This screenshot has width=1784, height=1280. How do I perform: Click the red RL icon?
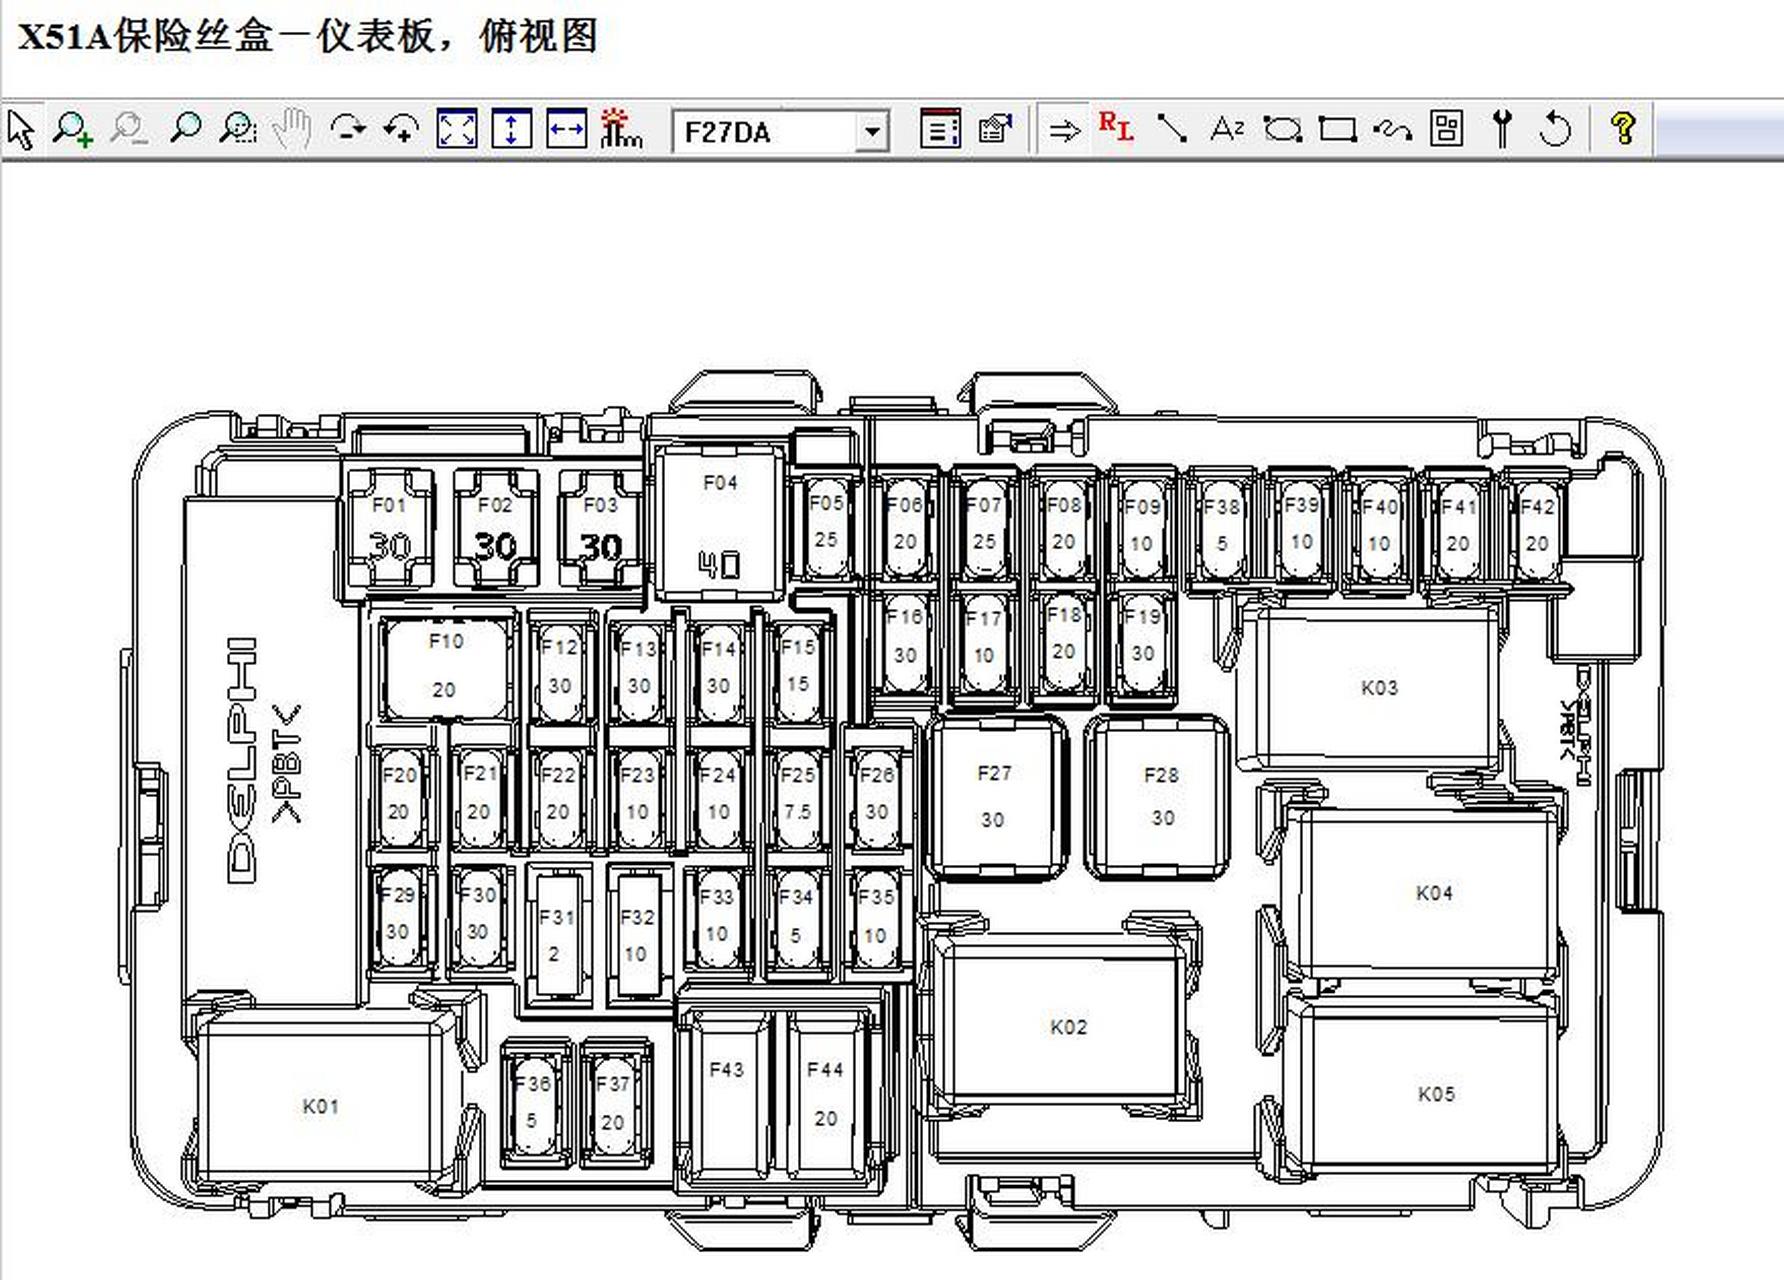click(1116, 128)
